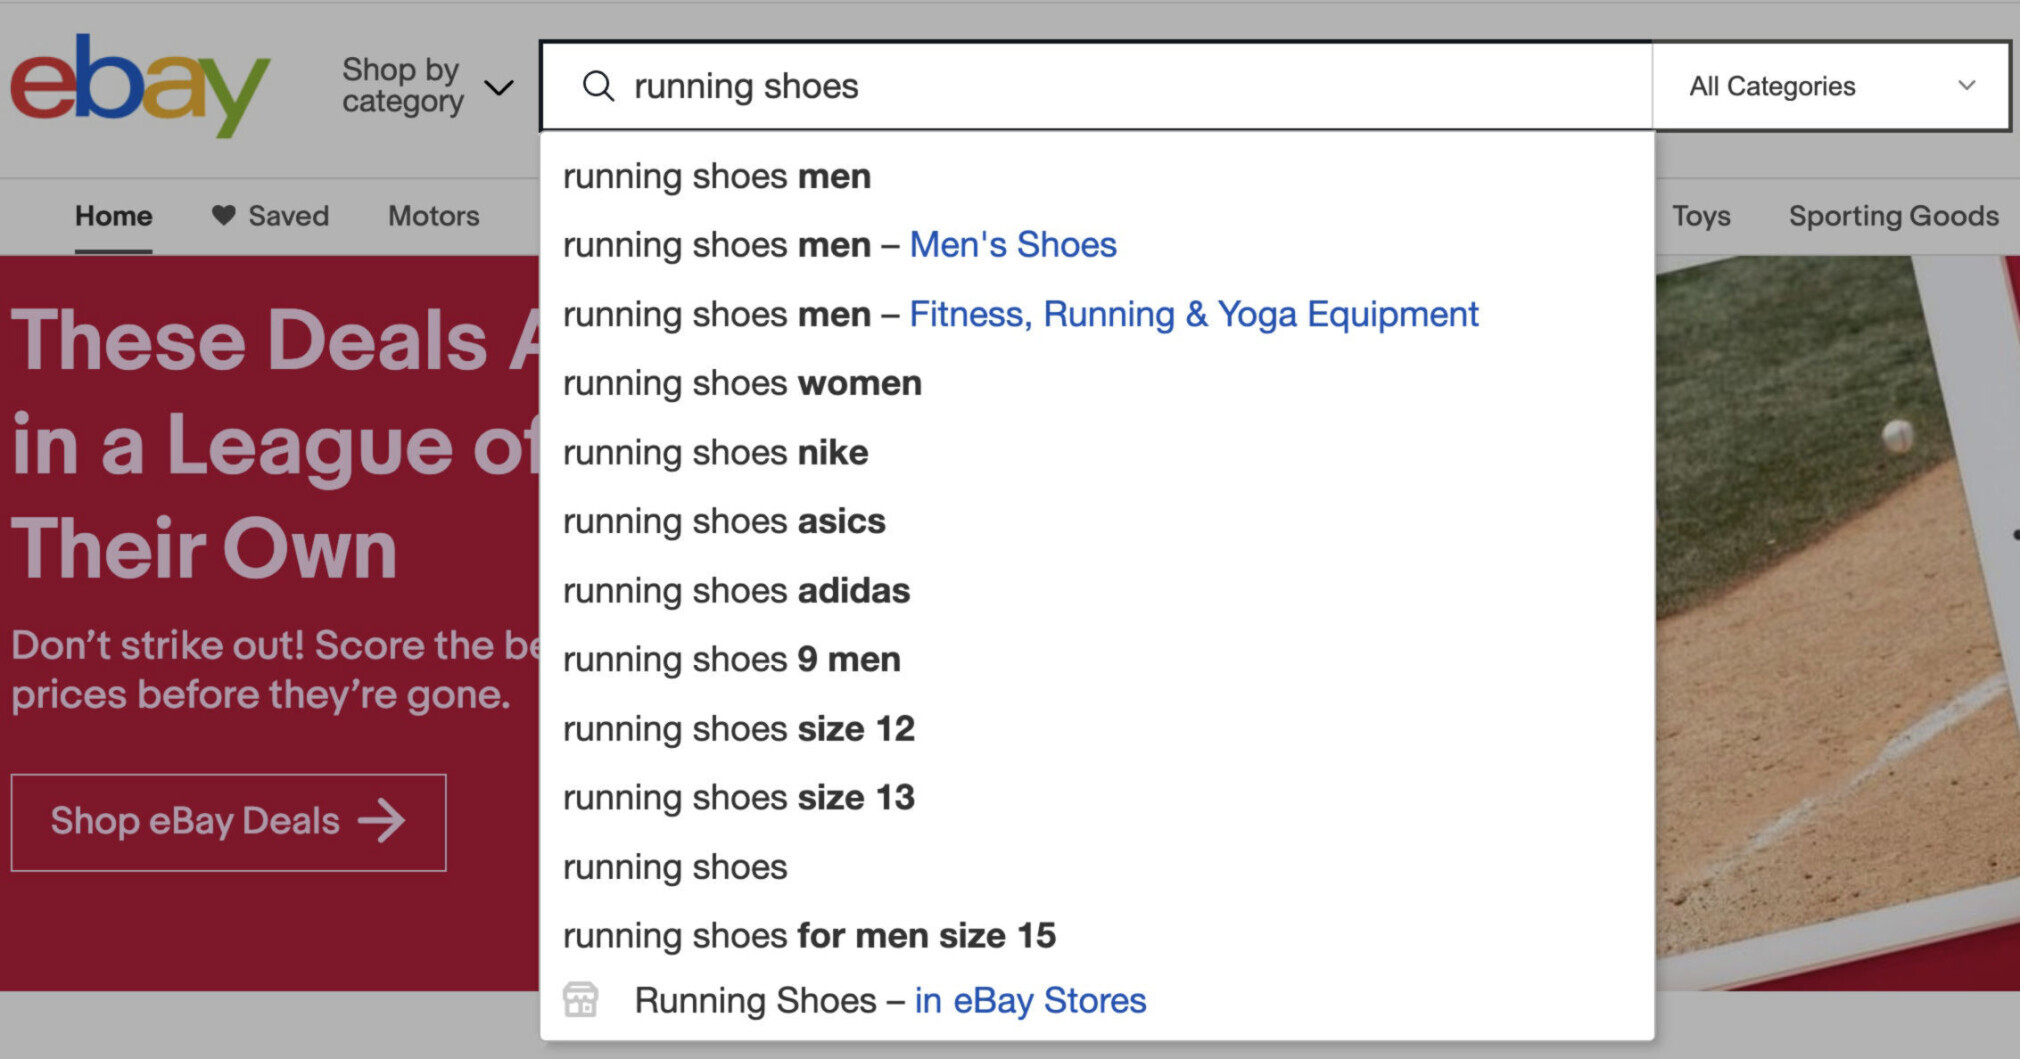Open the Home tab
The width and height of the screenshot is (2020, 1059).
point(114,216)
